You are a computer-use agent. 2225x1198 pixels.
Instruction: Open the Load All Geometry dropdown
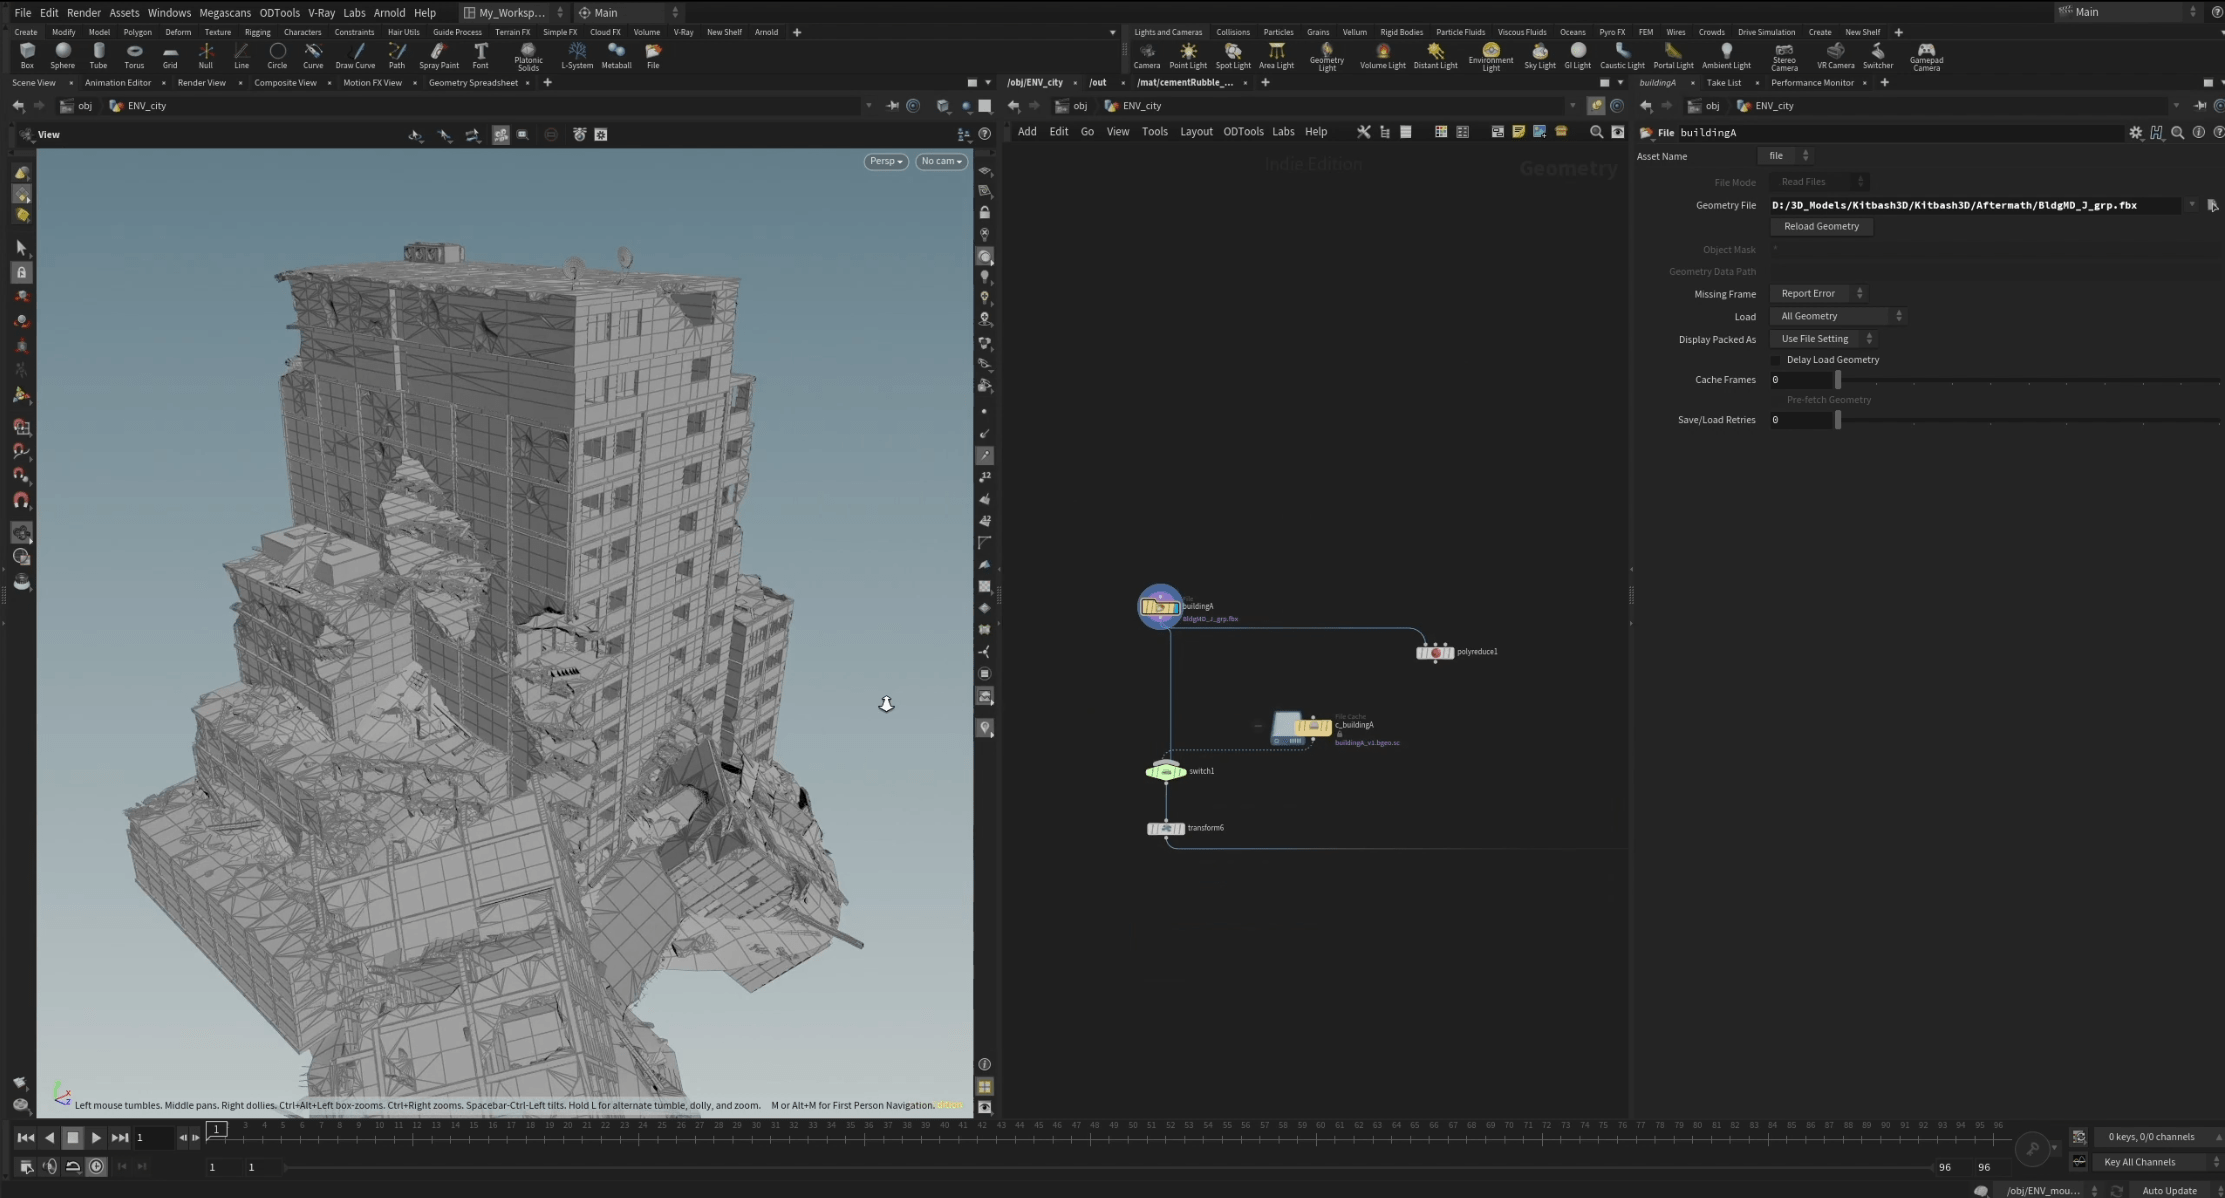point(1837,316)
